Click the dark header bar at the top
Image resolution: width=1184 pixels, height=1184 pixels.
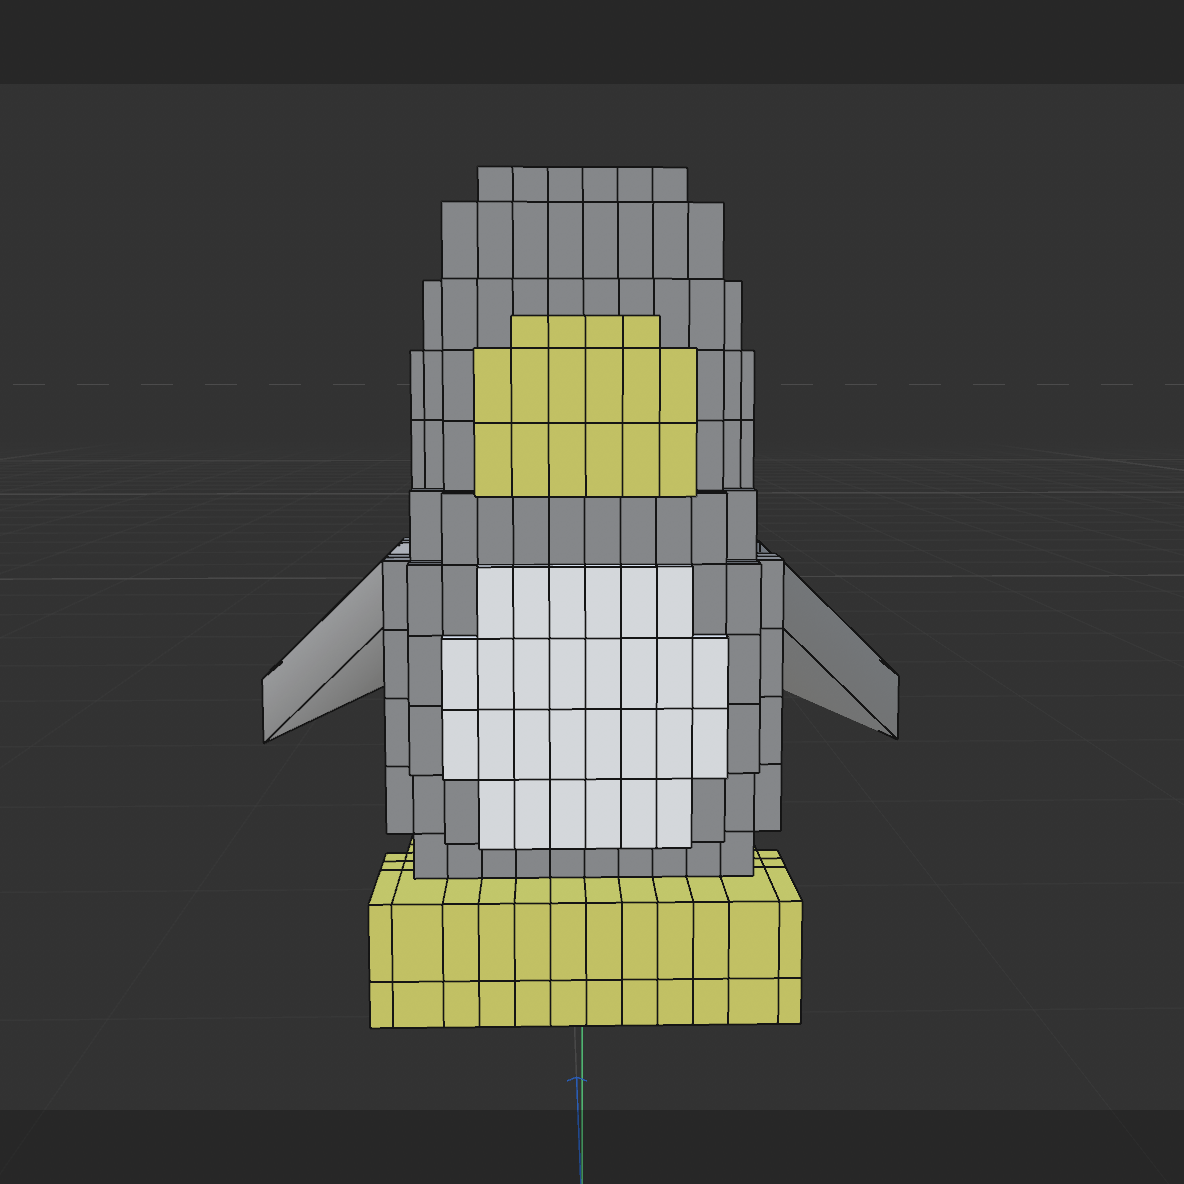592,40
